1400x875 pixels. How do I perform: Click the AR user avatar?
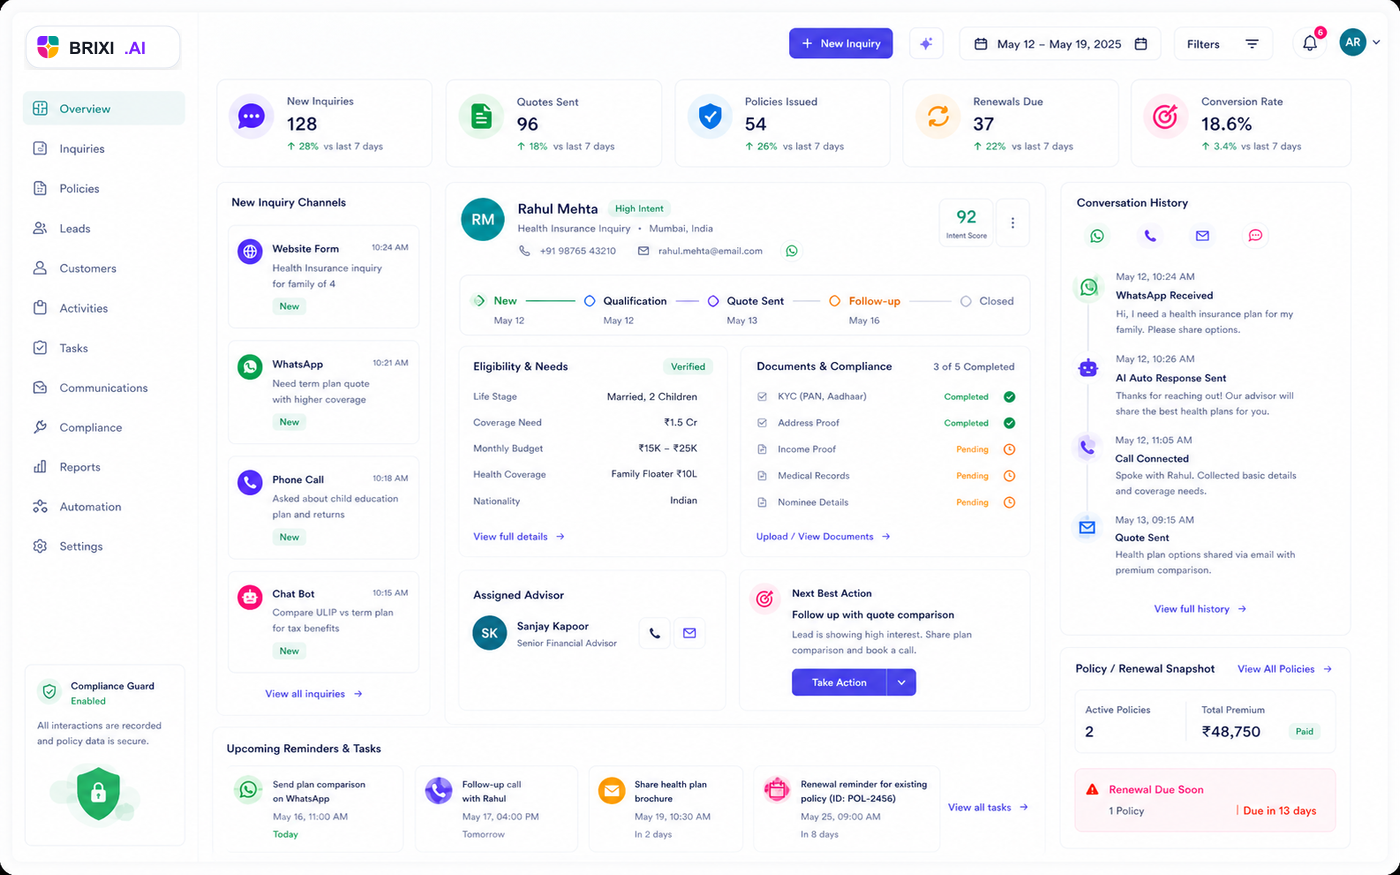pyautogui.click(x=1353, y=42)
